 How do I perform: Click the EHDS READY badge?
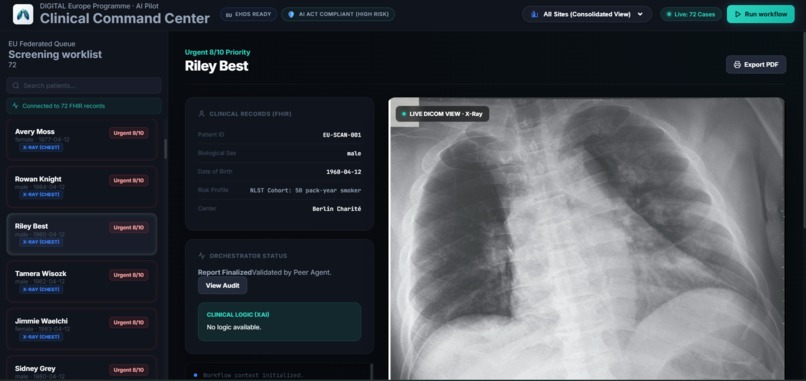pos(249,14)
